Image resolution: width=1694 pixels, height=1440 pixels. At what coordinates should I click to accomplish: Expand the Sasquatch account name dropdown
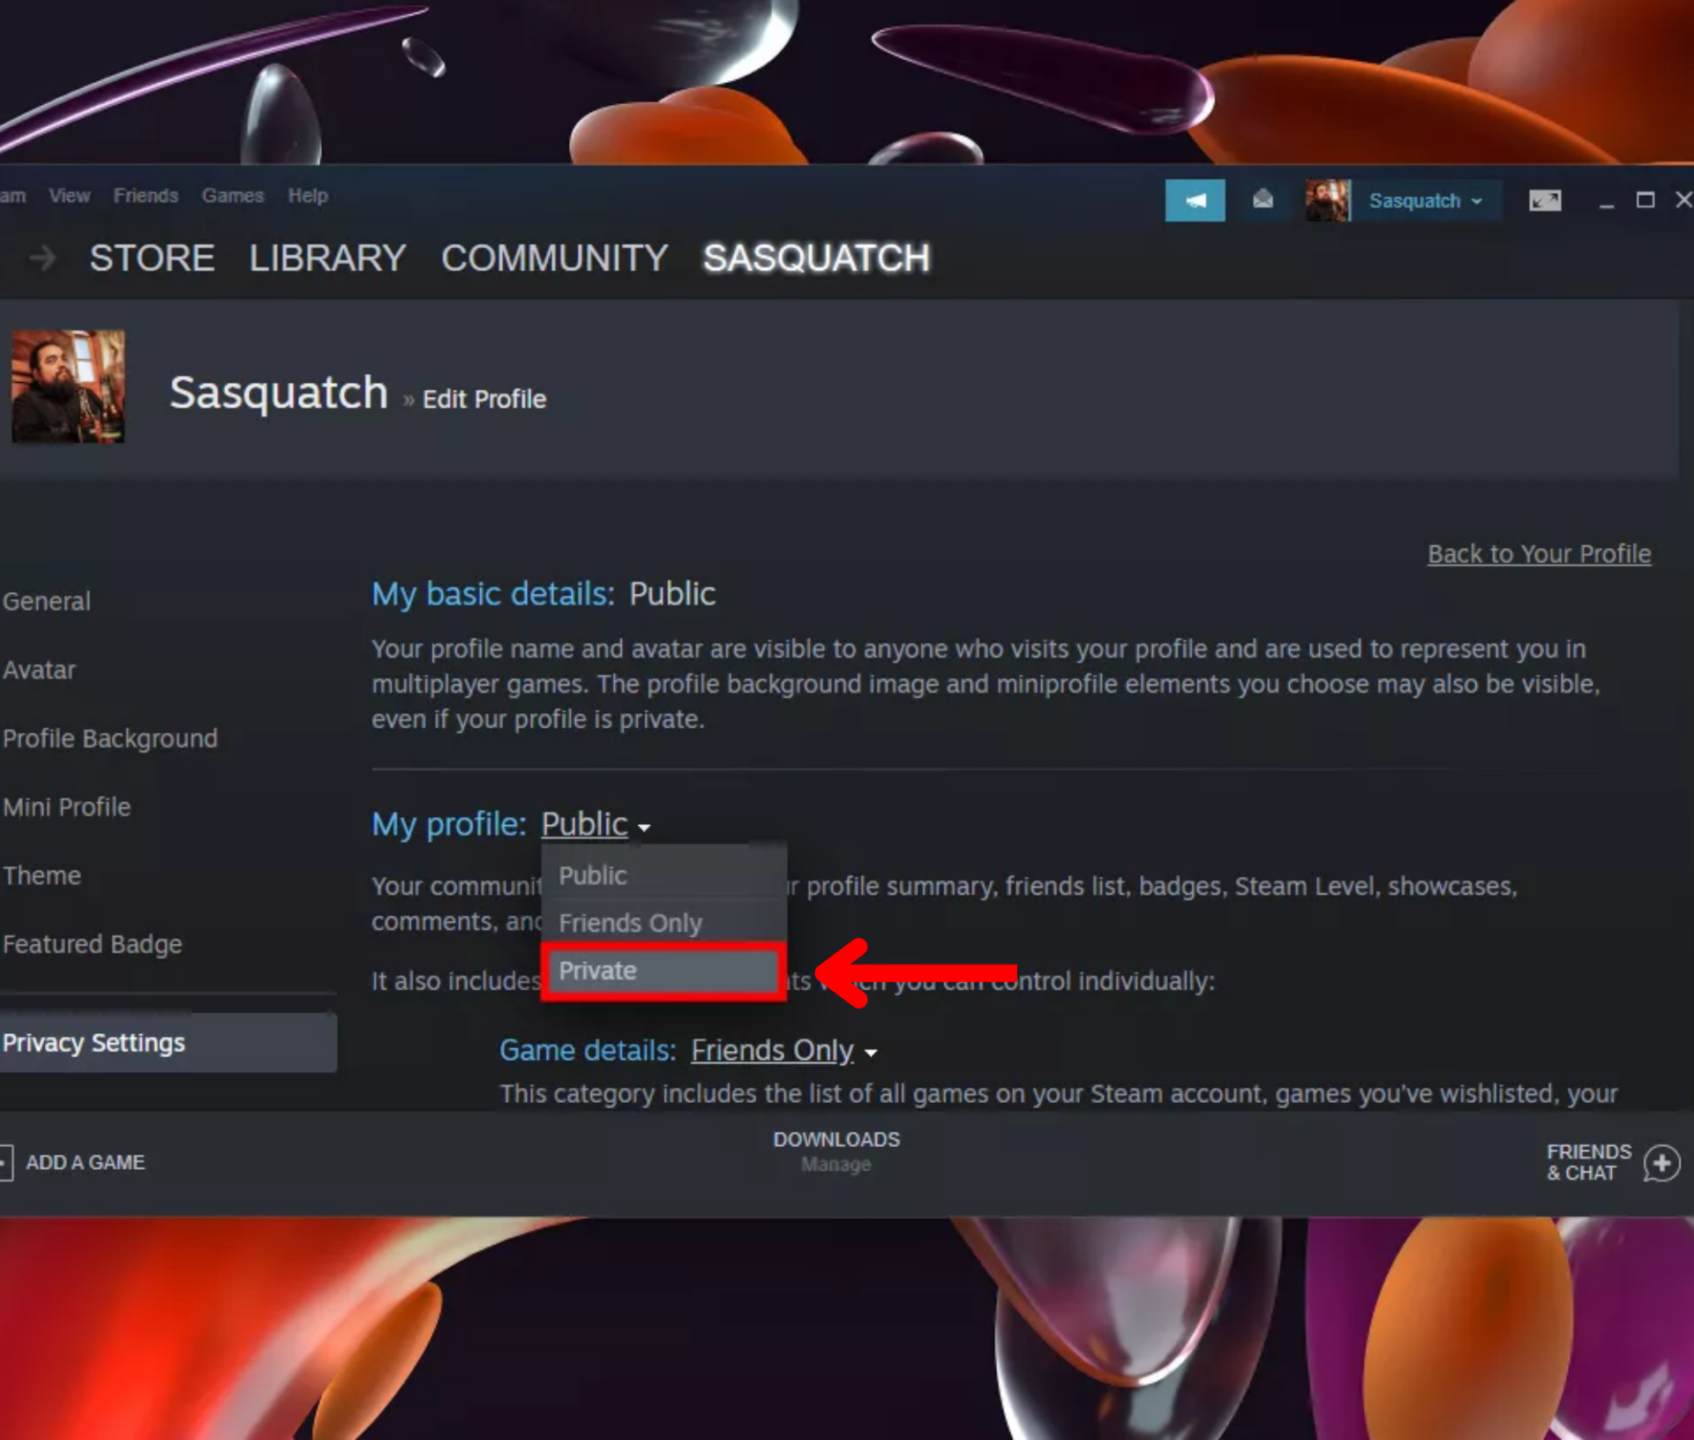coord(1423,200)
